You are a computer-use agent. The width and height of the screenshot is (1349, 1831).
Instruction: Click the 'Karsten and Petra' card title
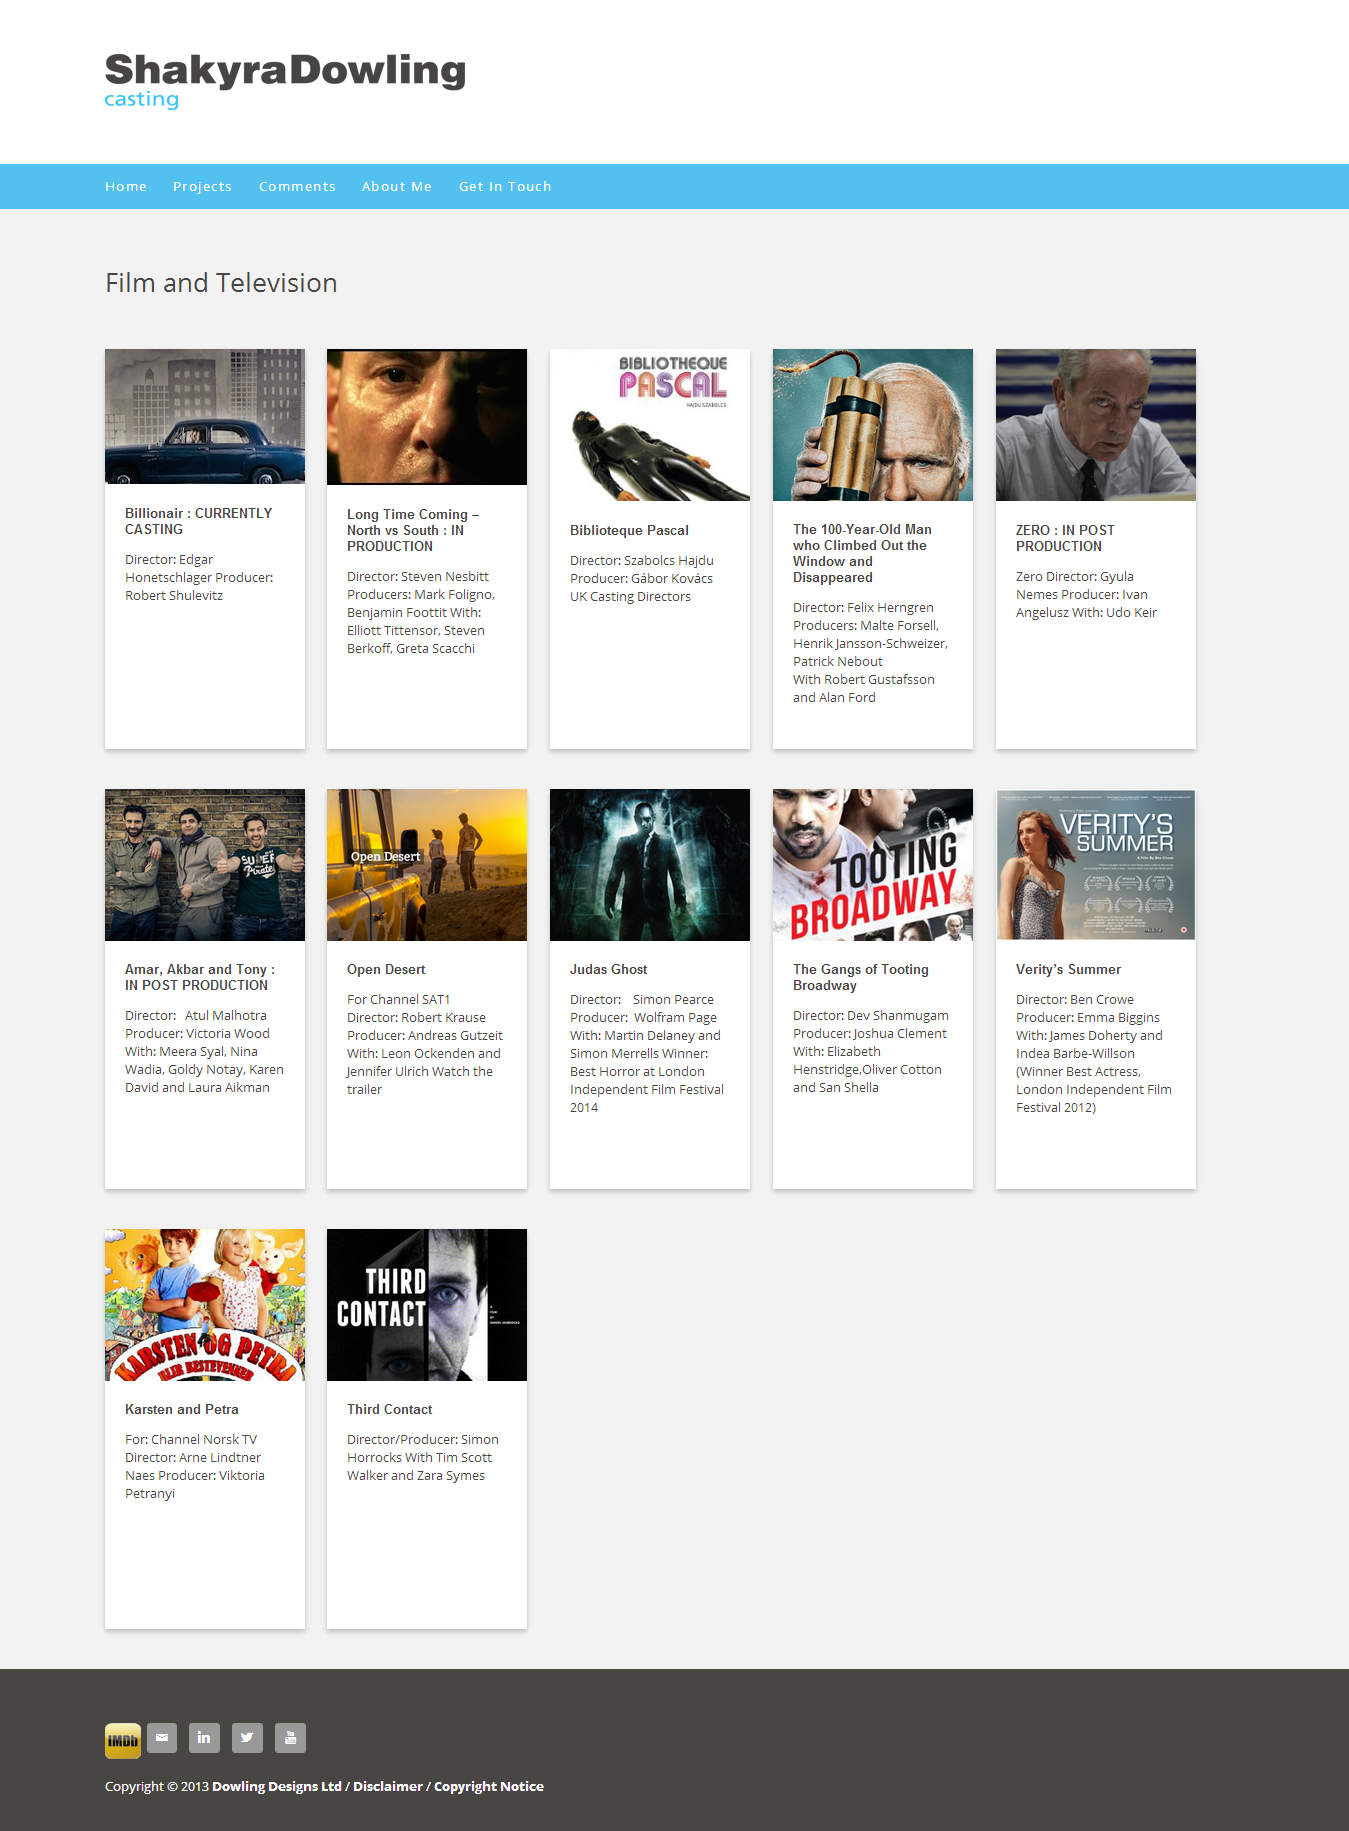(x=182, y=1409)
